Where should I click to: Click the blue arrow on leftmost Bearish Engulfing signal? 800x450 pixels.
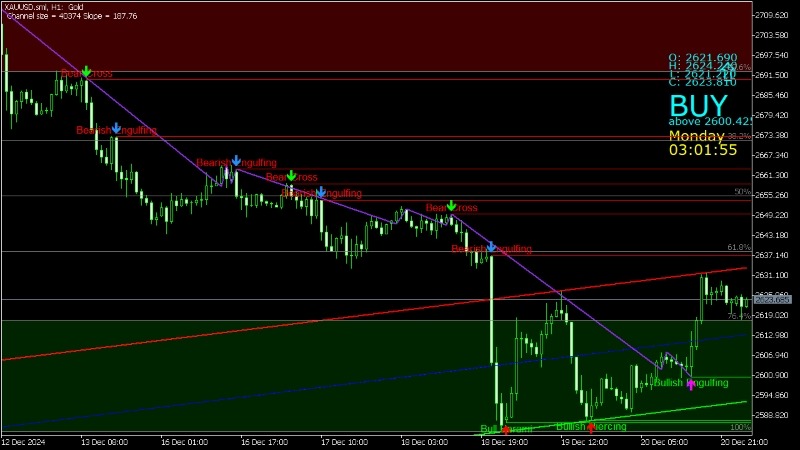coord(116,128)
